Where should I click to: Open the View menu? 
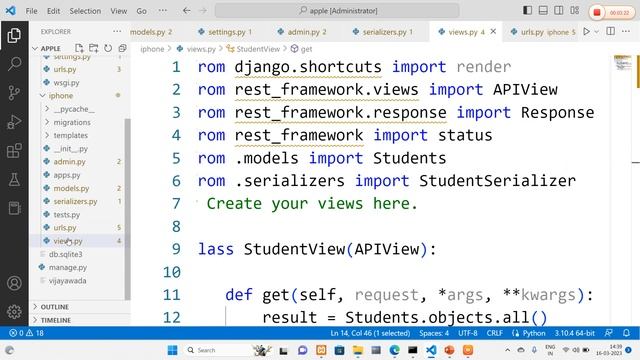118,11
